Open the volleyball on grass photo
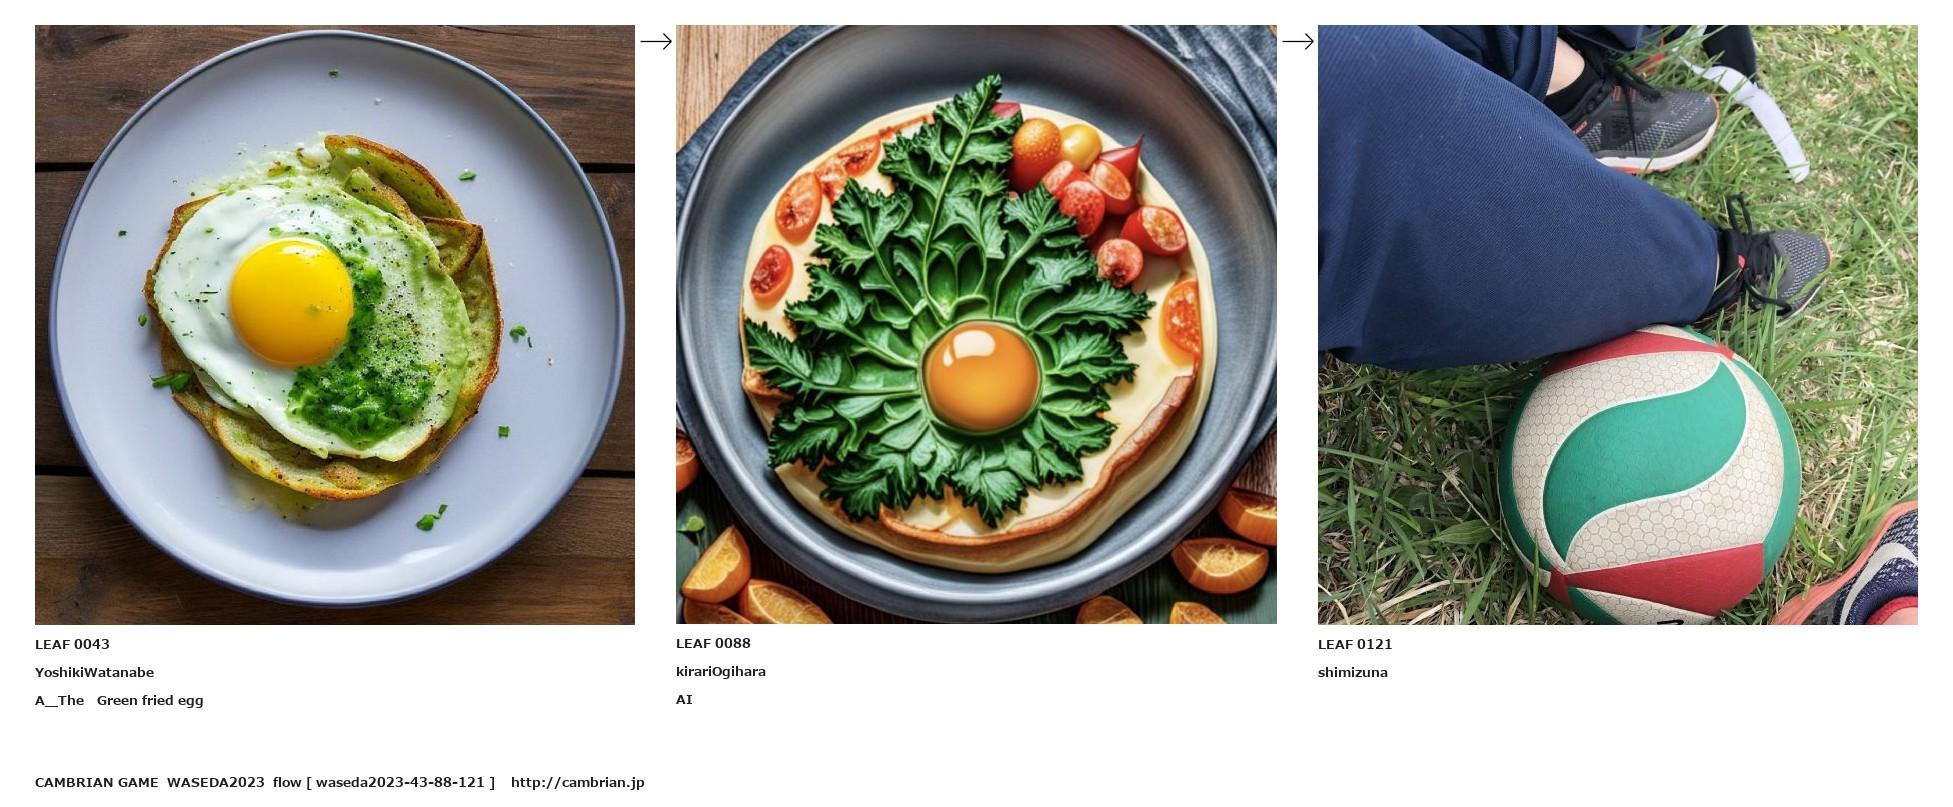 [1616, 324]
